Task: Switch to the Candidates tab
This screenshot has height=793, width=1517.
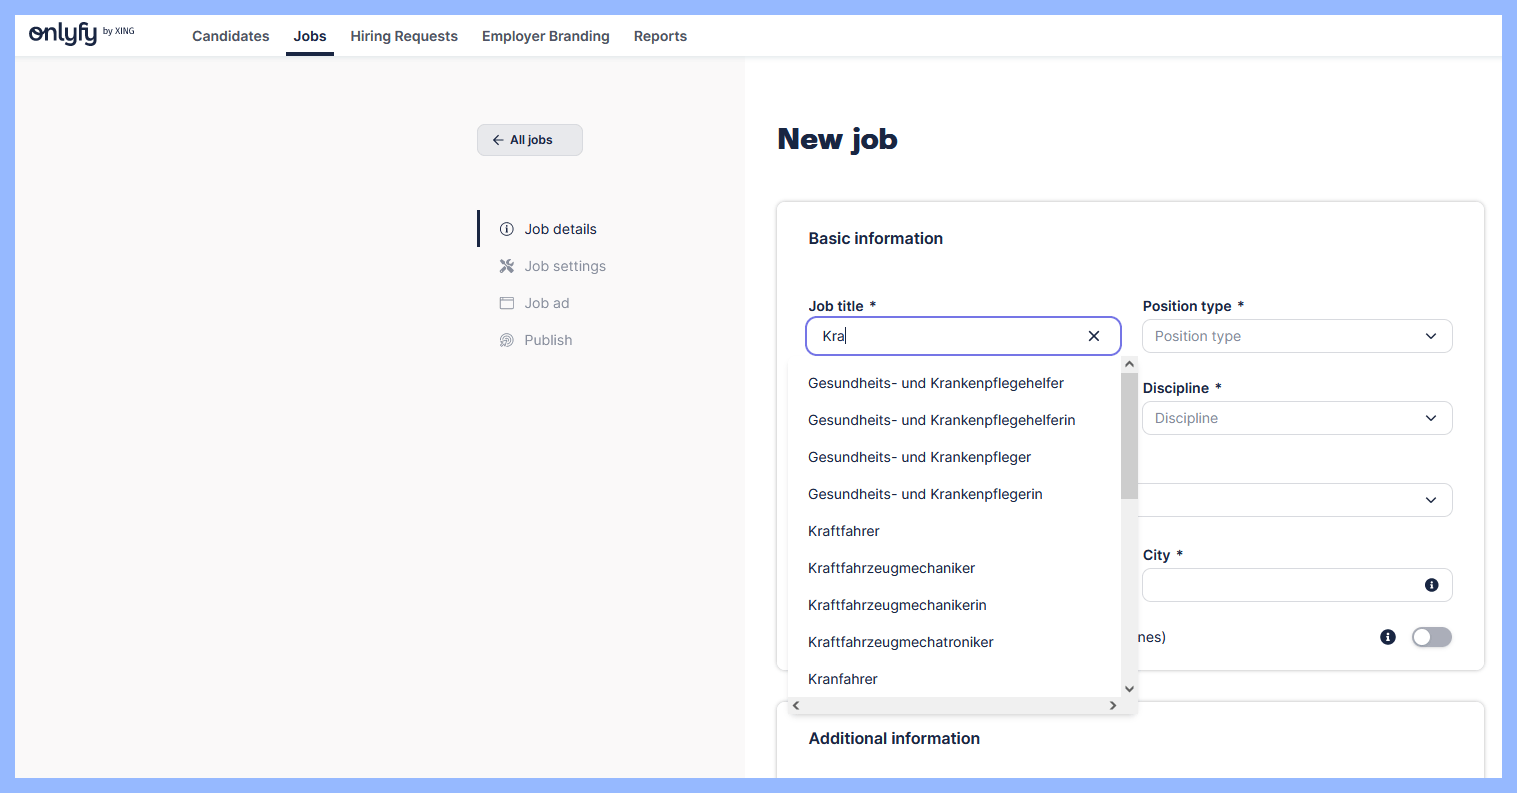Action: pyautogui.click(x=230, y=36)
